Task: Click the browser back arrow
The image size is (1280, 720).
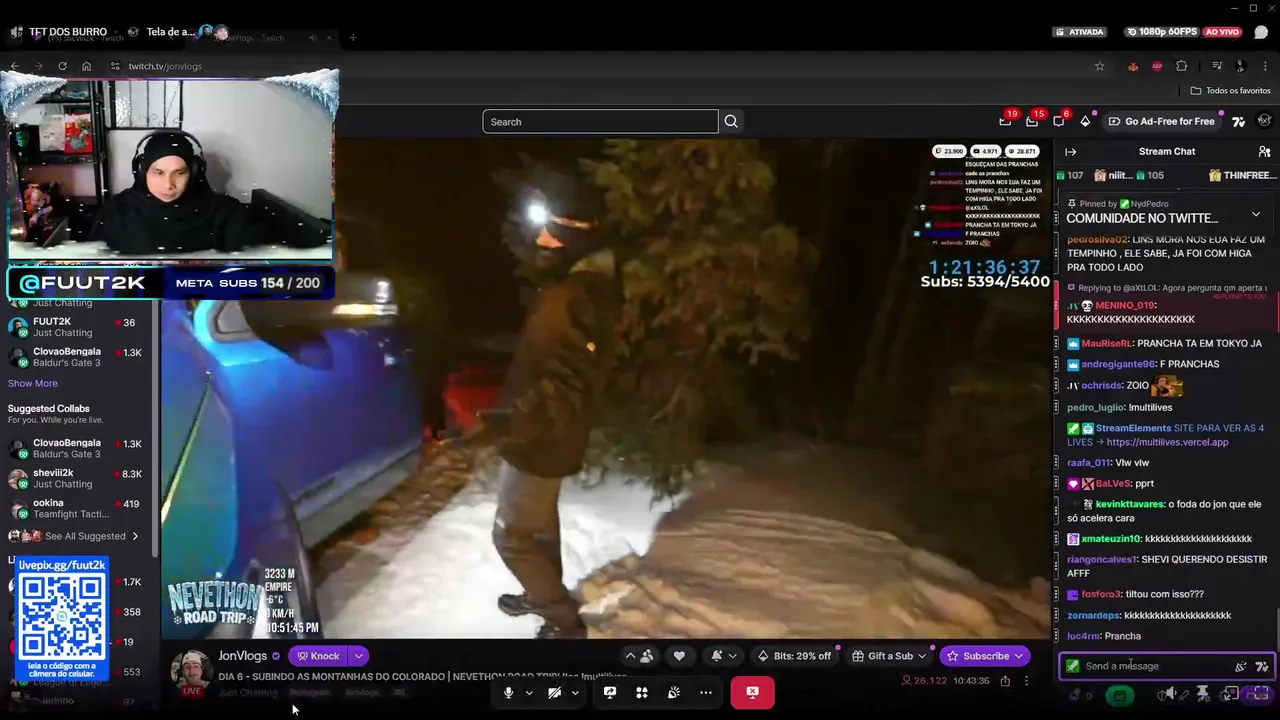Action: coord(14,66)
